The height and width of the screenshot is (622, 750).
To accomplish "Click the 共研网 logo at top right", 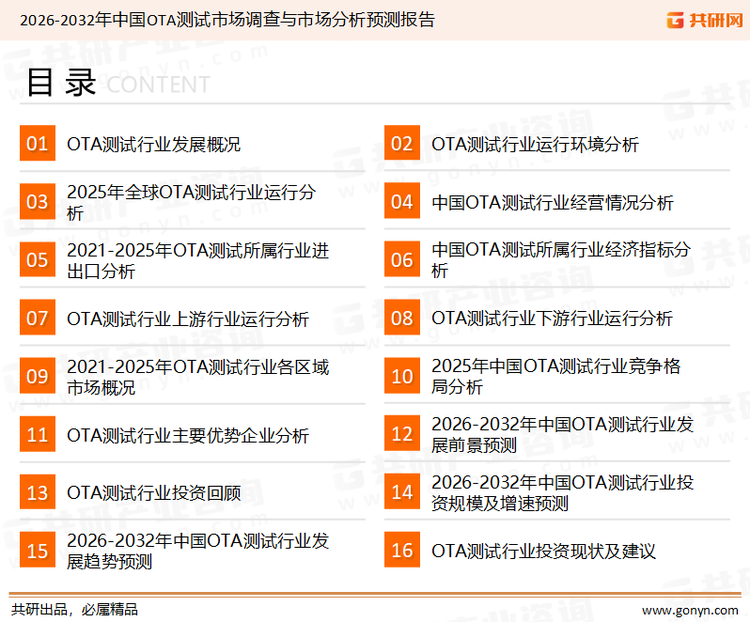I will click(705, 20).
